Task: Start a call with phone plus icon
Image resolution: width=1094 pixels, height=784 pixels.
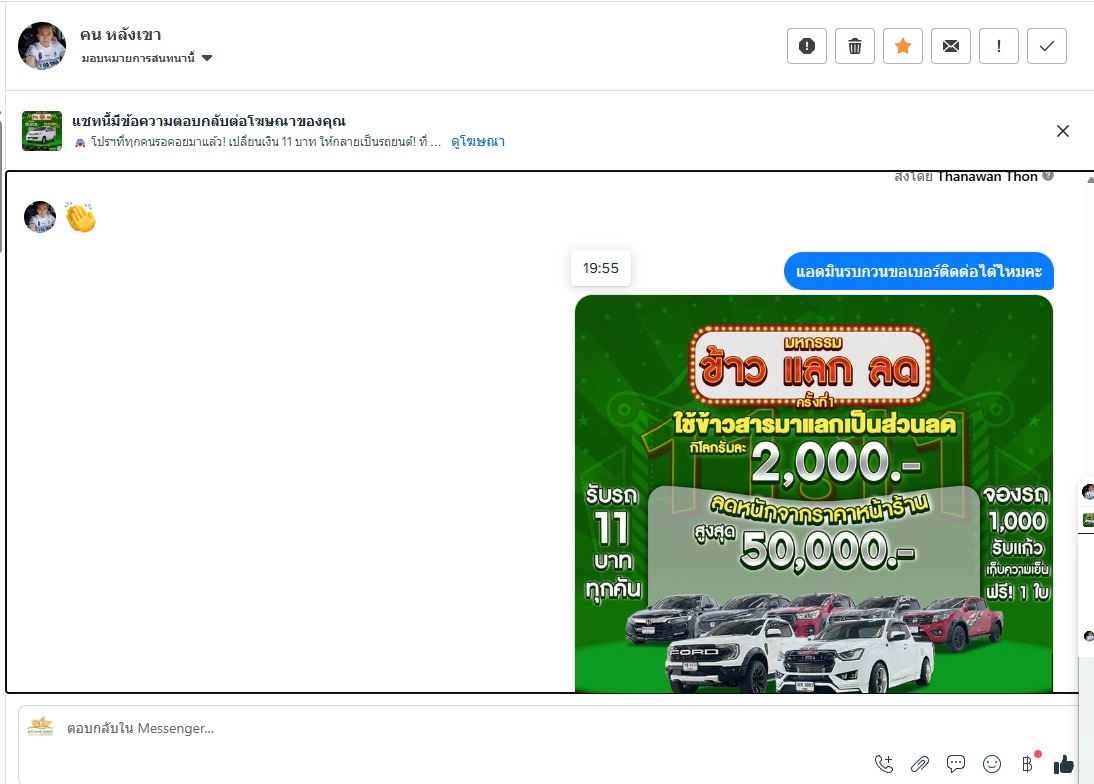Action: click(x=884, y=764)
